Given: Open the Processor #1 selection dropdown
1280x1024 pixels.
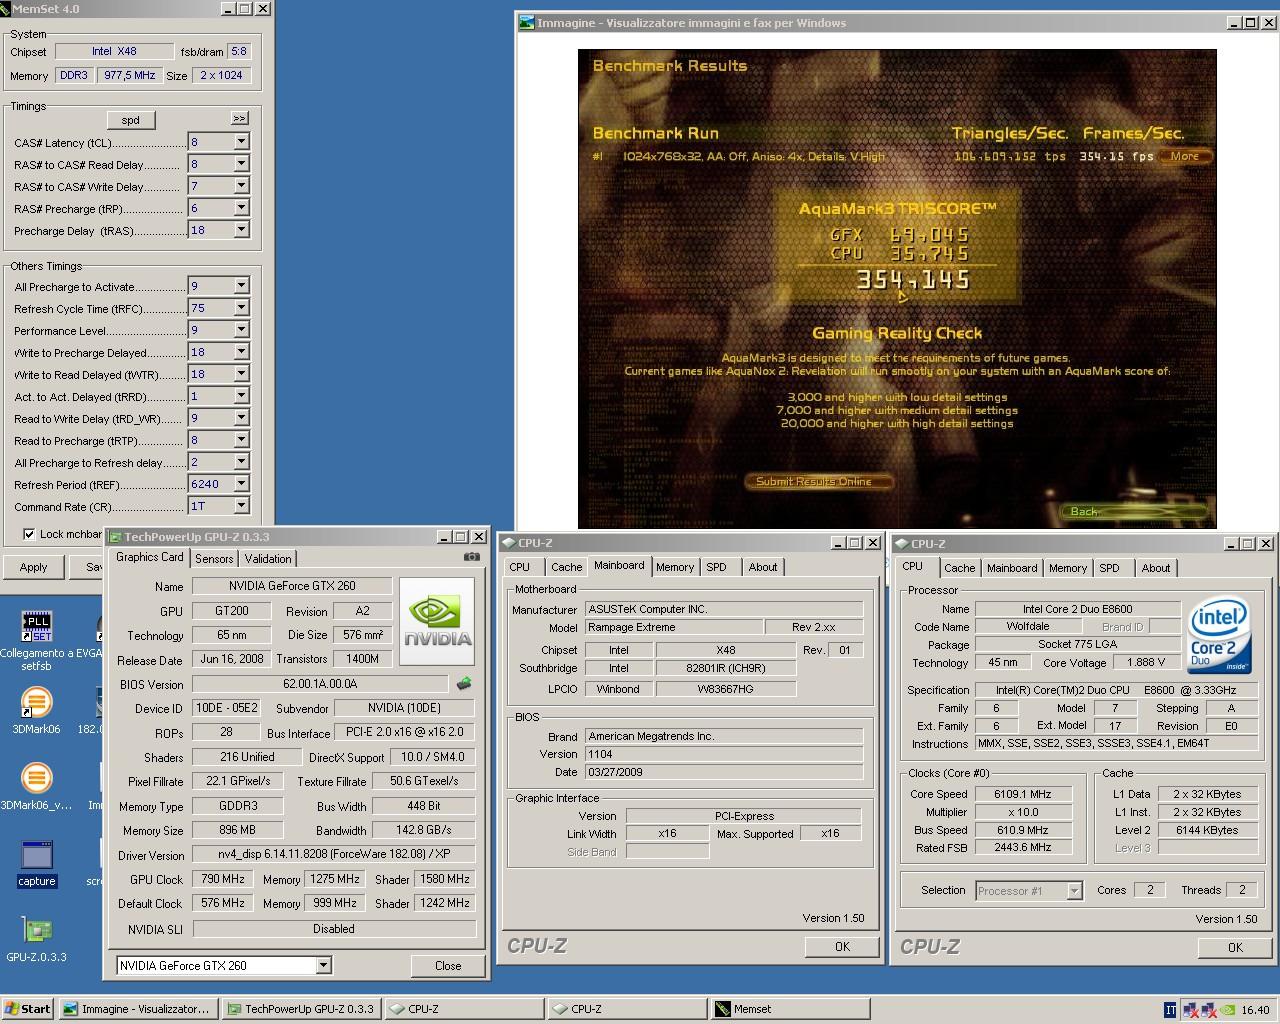Looking at the screenshot, I should click(x=1074, y=890).
